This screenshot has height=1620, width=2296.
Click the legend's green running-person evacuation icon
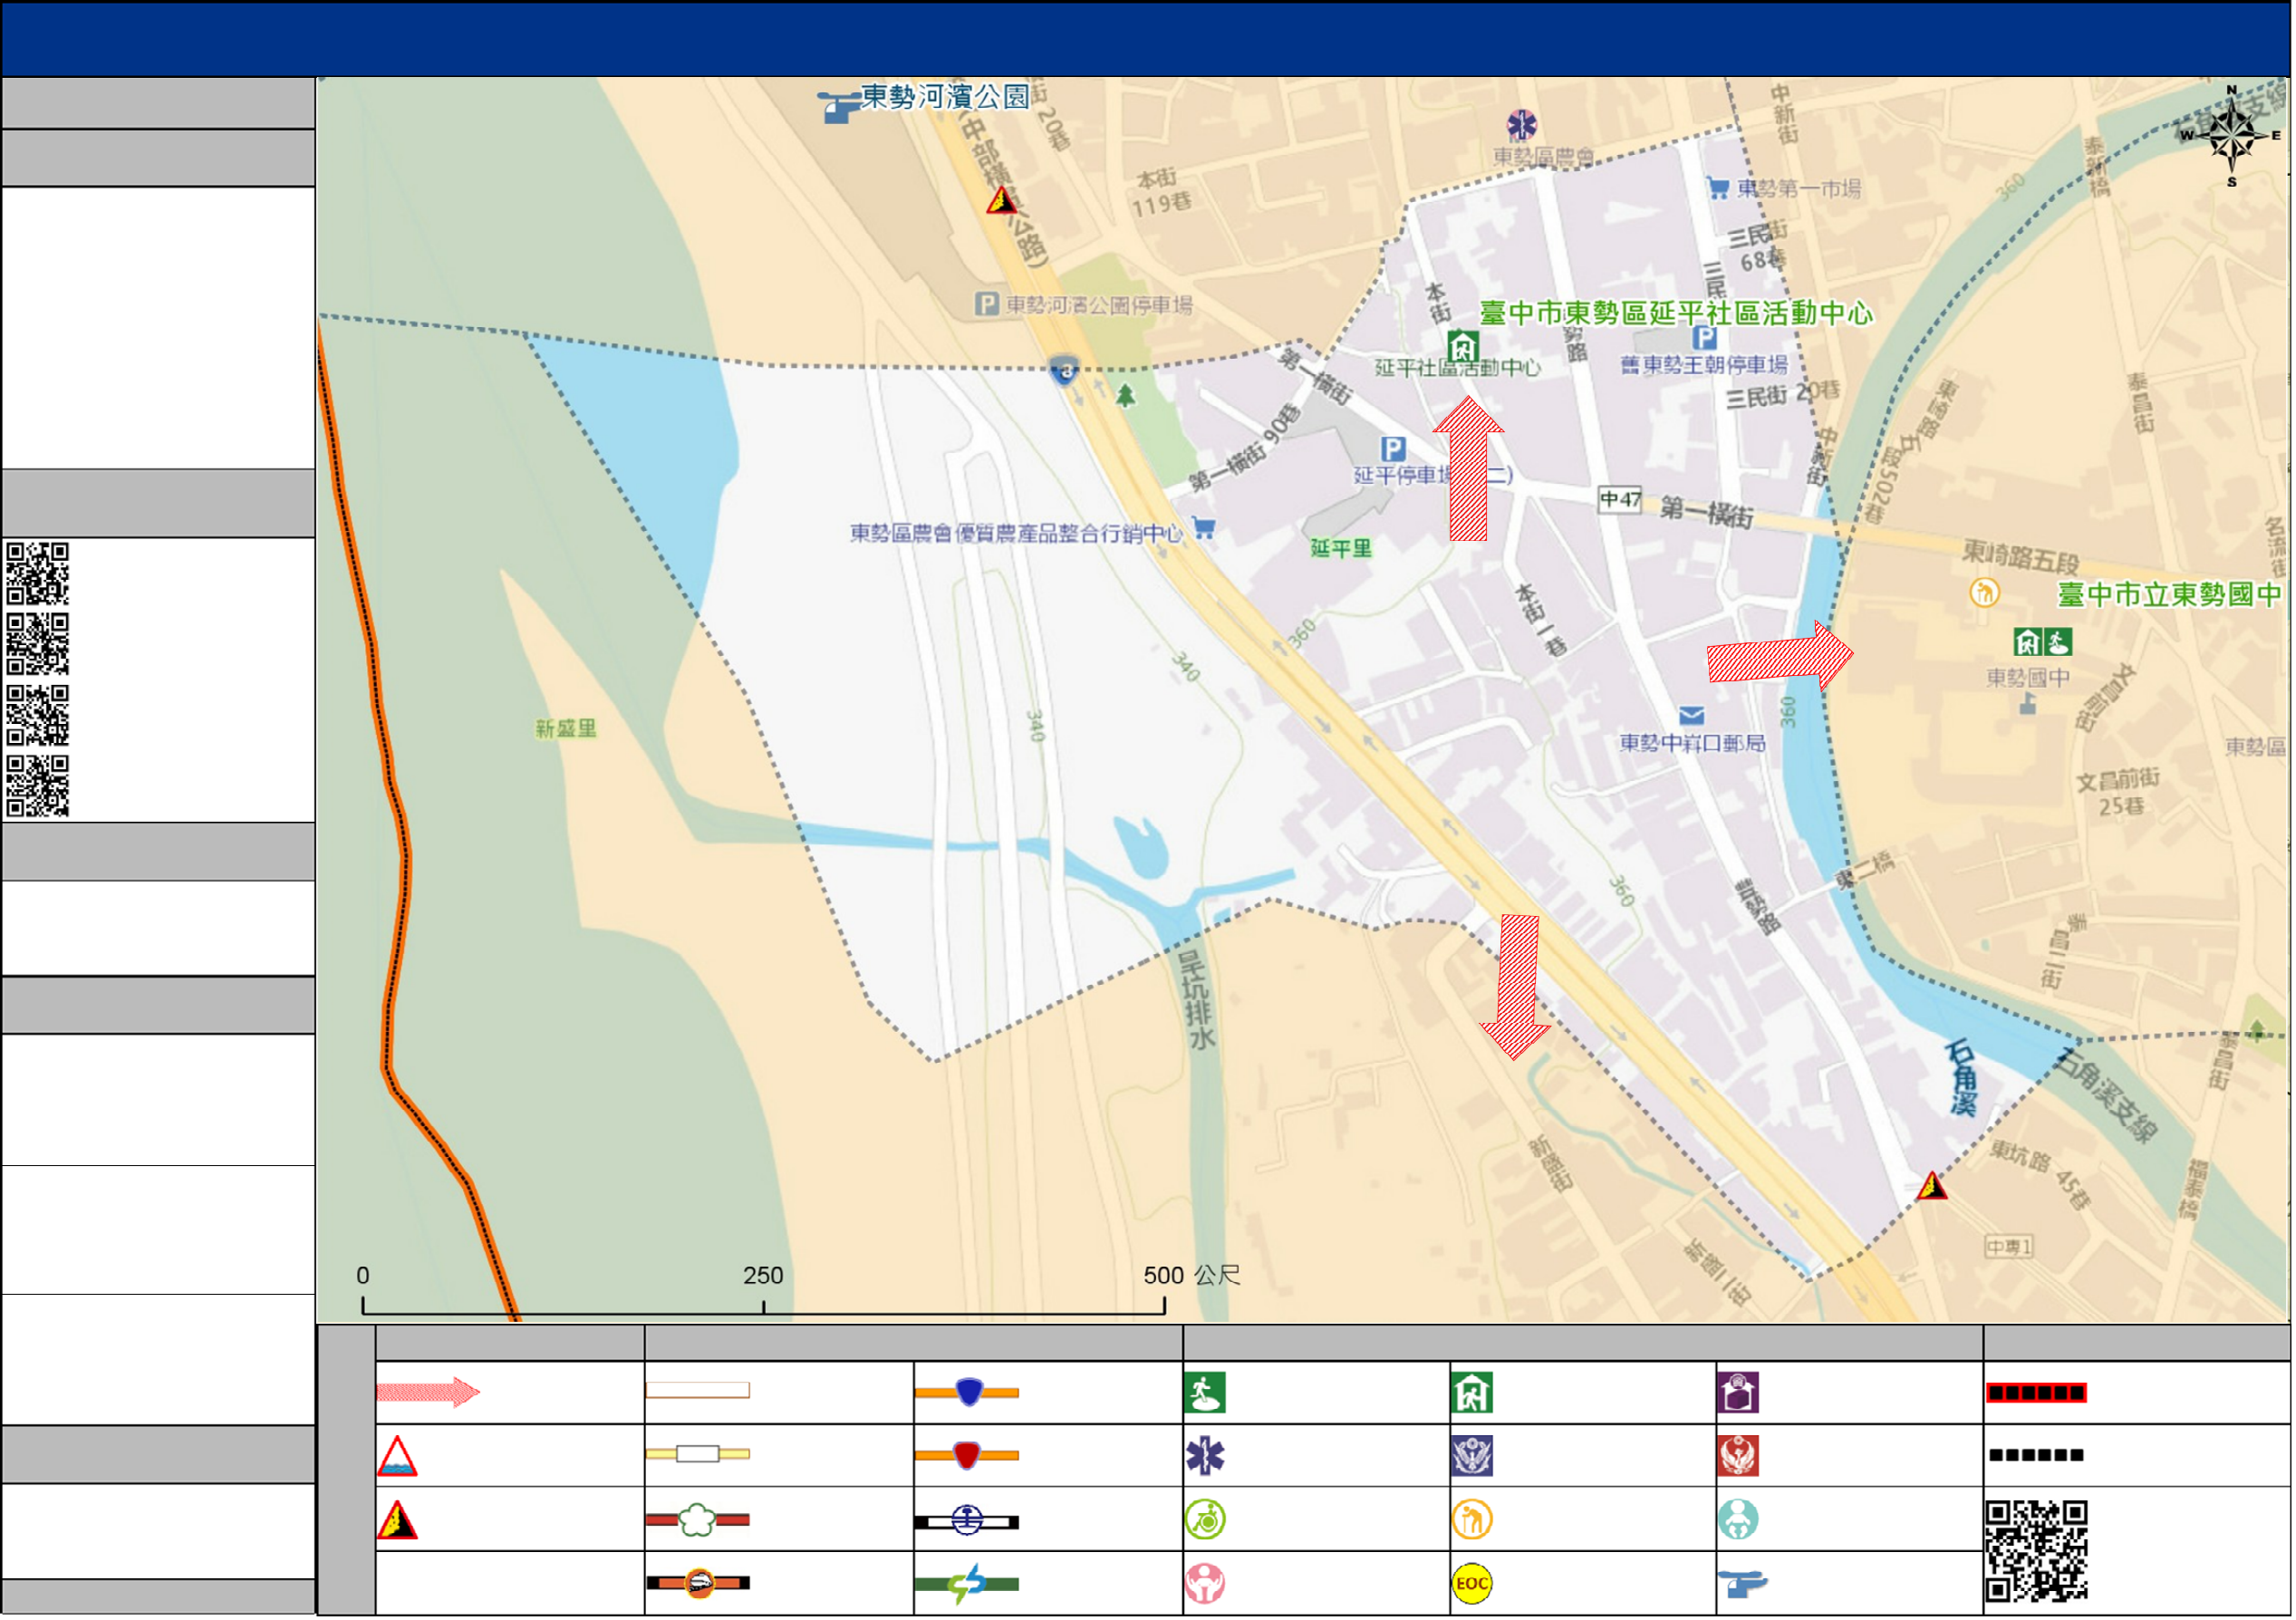pyautogui.click(x=1205, y=1393)
